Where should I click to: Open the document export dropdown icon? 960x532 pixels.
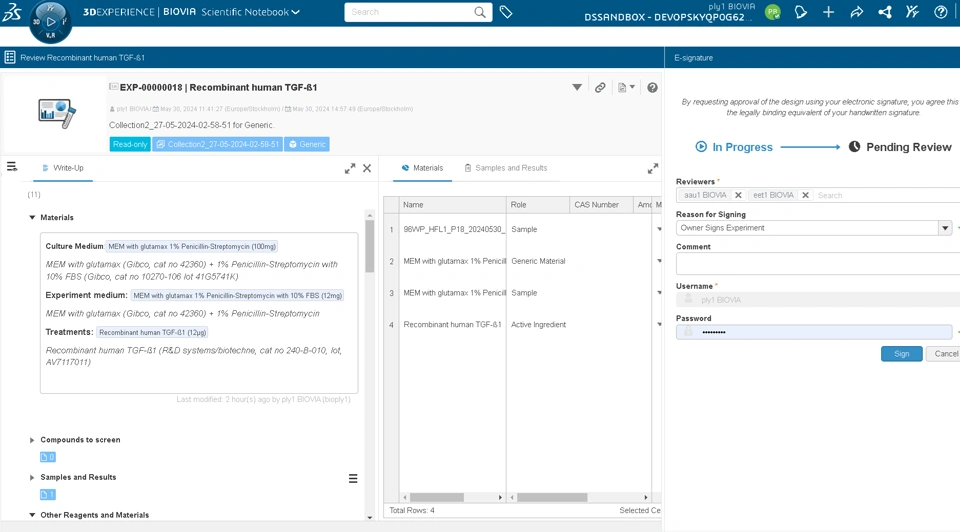(x=626, y=88)
